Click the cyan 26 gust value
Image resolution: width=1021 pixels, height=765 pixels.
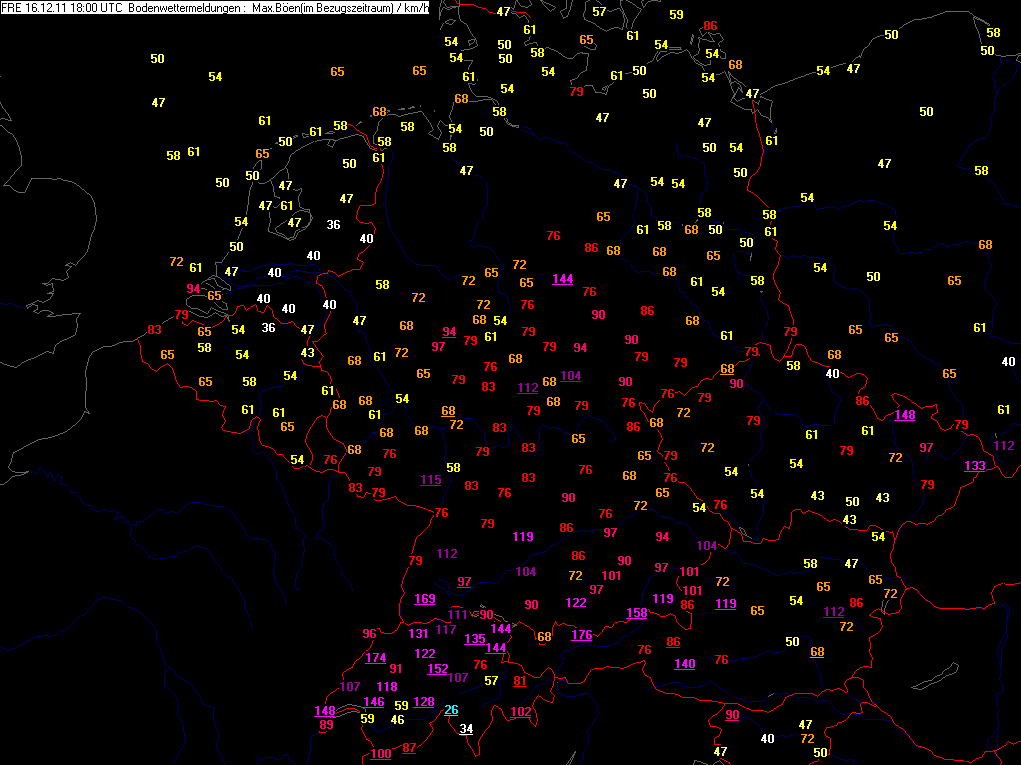[x=451, y=710]
